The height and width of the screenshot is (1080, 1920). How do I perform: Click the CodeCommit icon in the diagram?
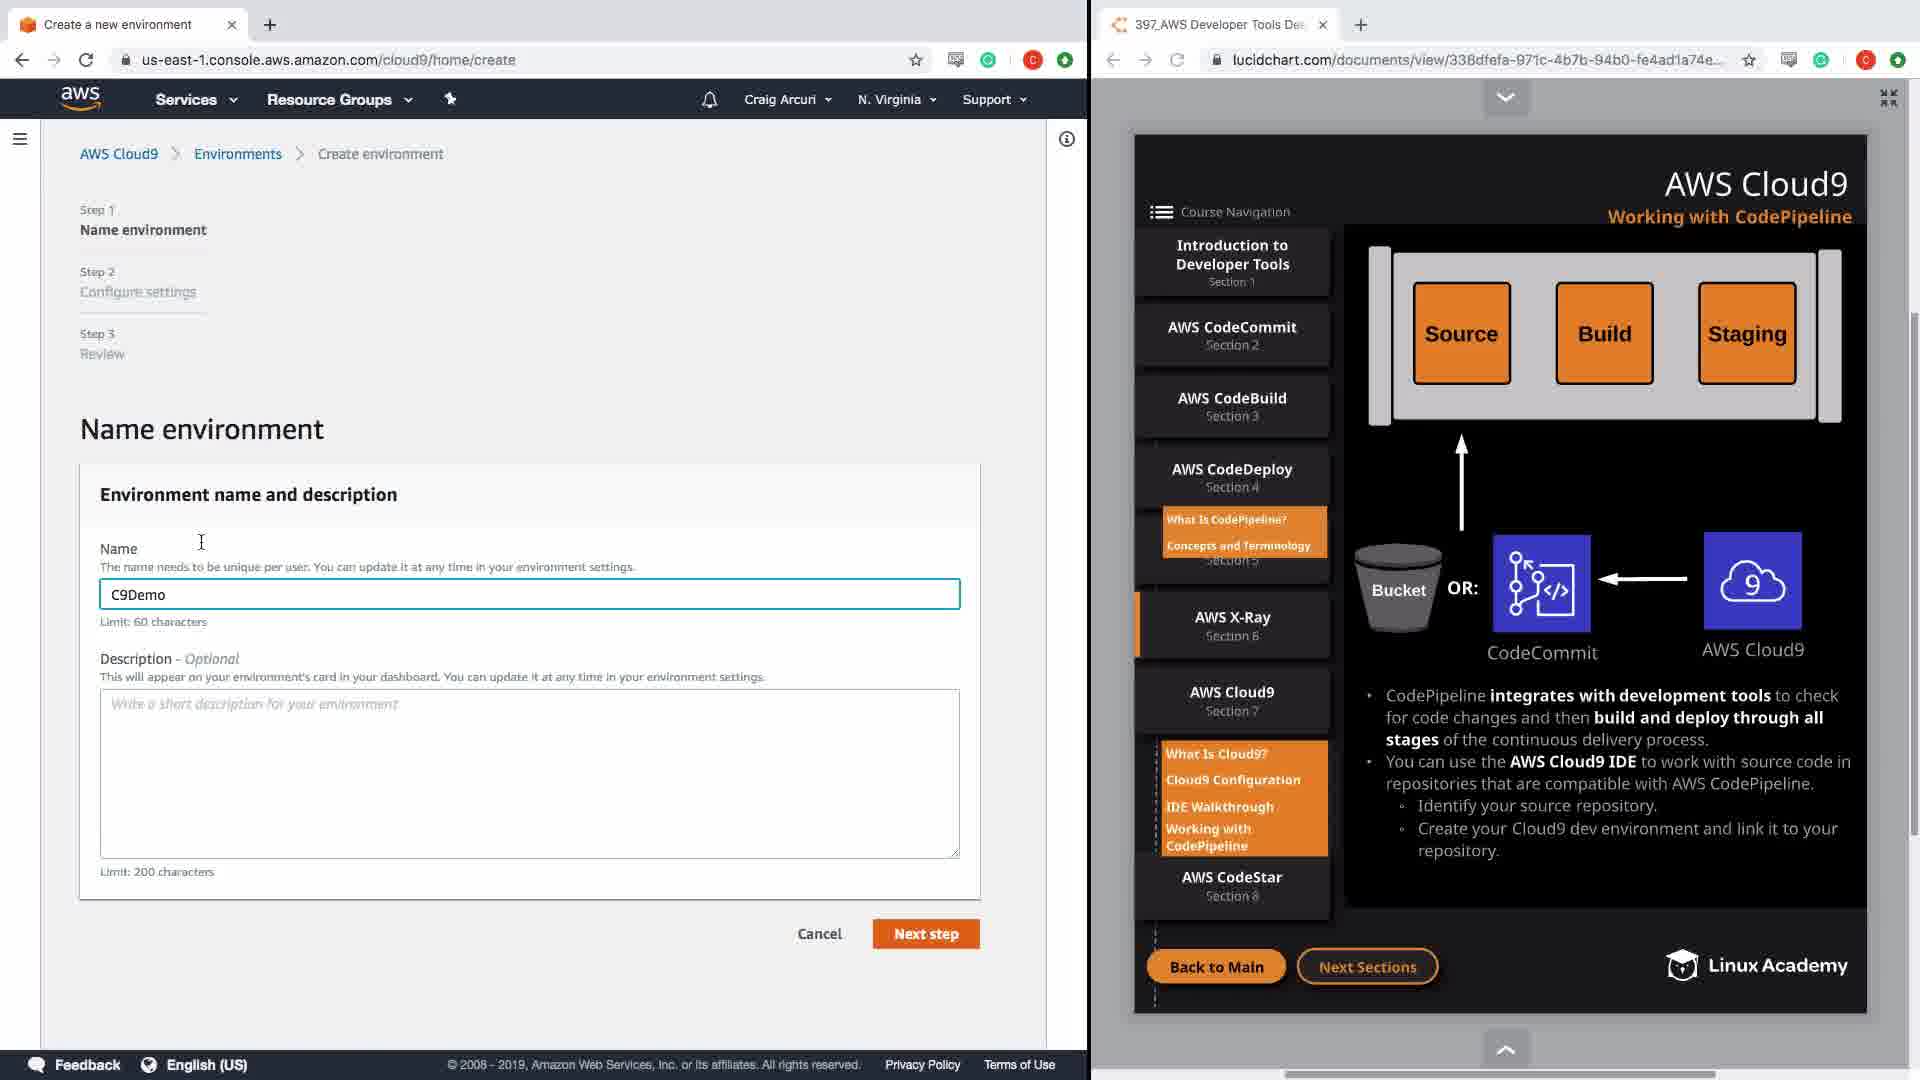tap(1541, 583)
